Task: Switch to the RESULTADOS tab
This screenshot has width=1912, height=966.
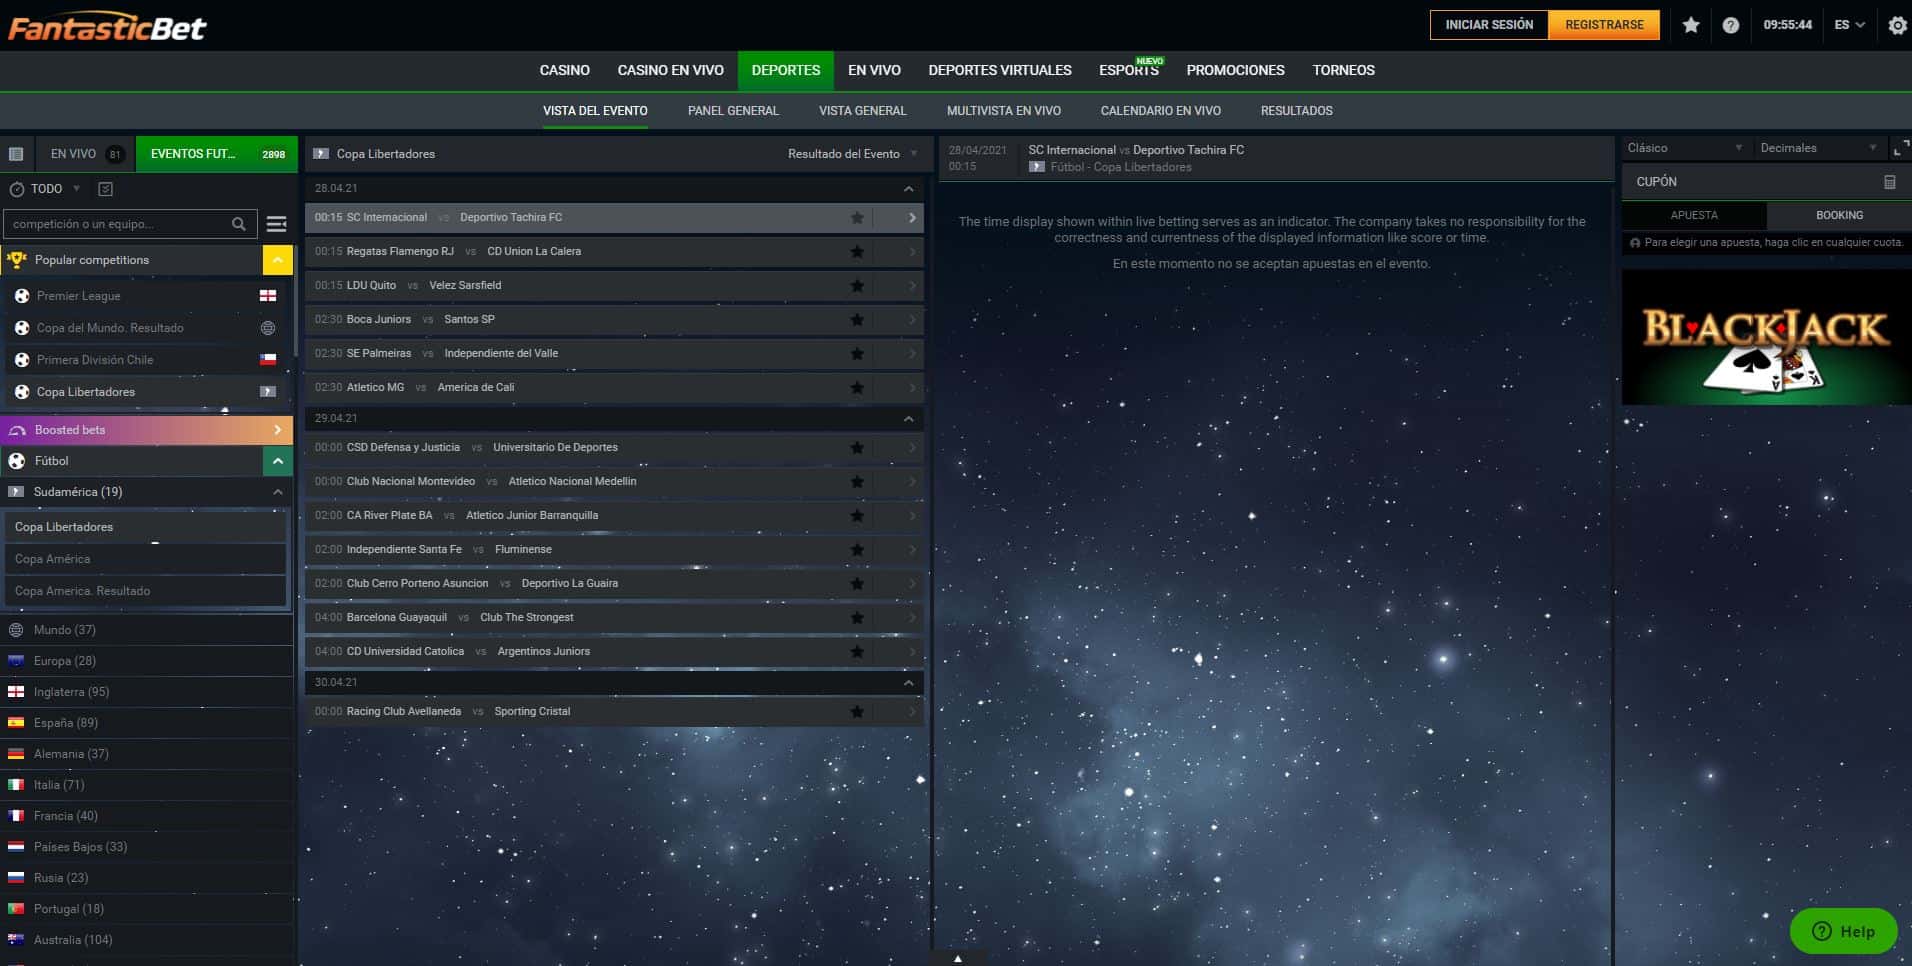Action: (1296, 111)
